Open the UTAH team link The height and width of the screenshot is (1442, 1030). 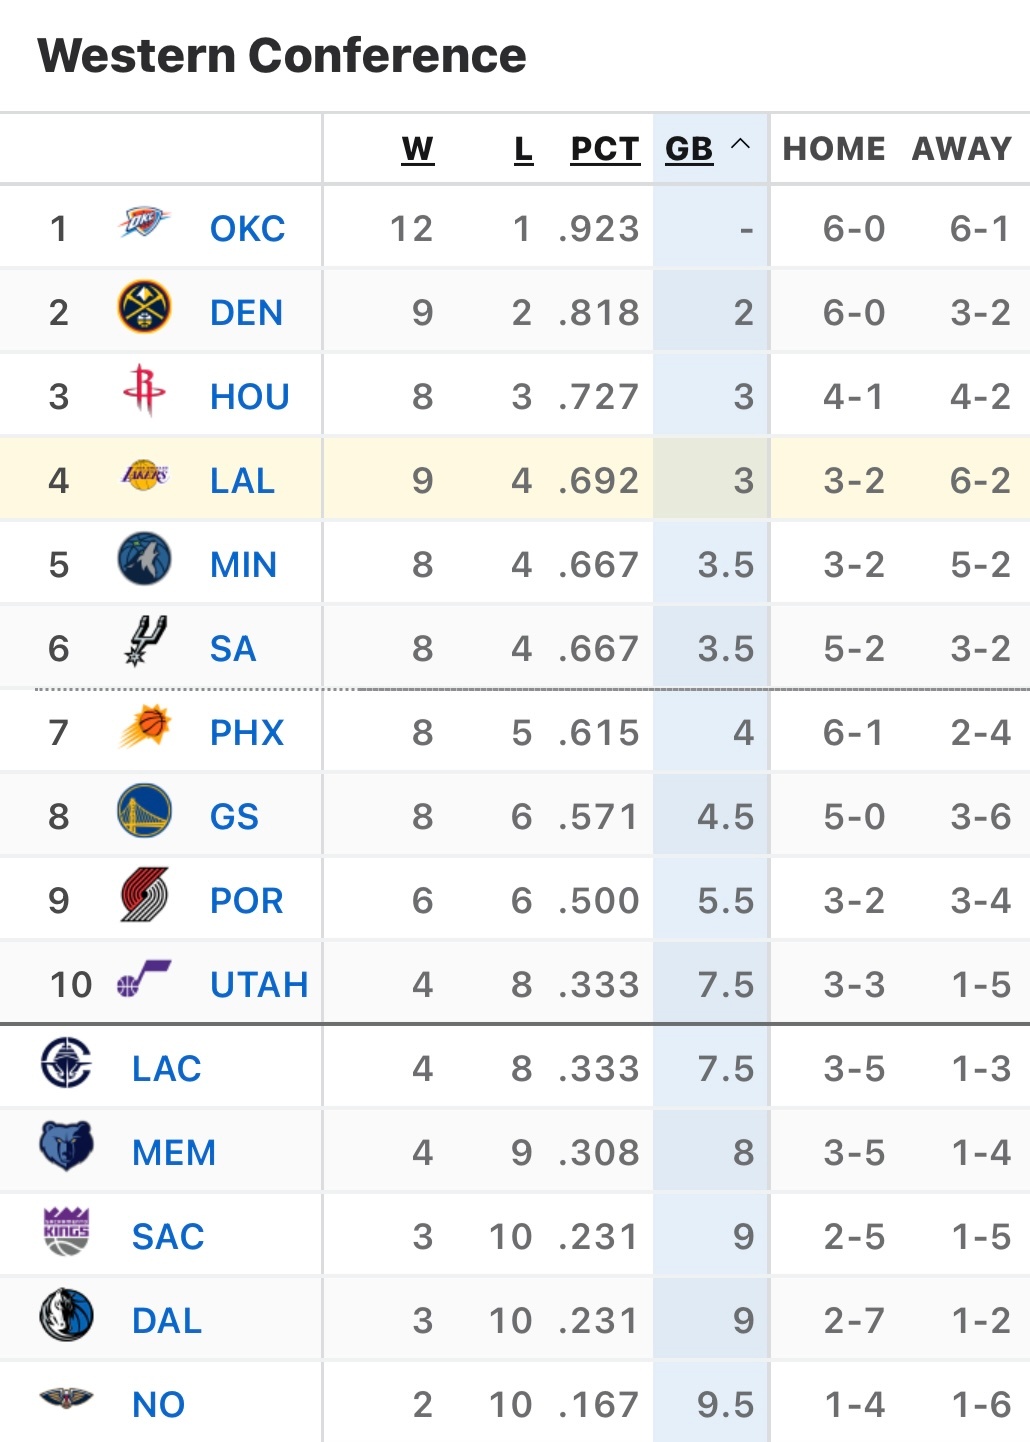pos(259,985)
